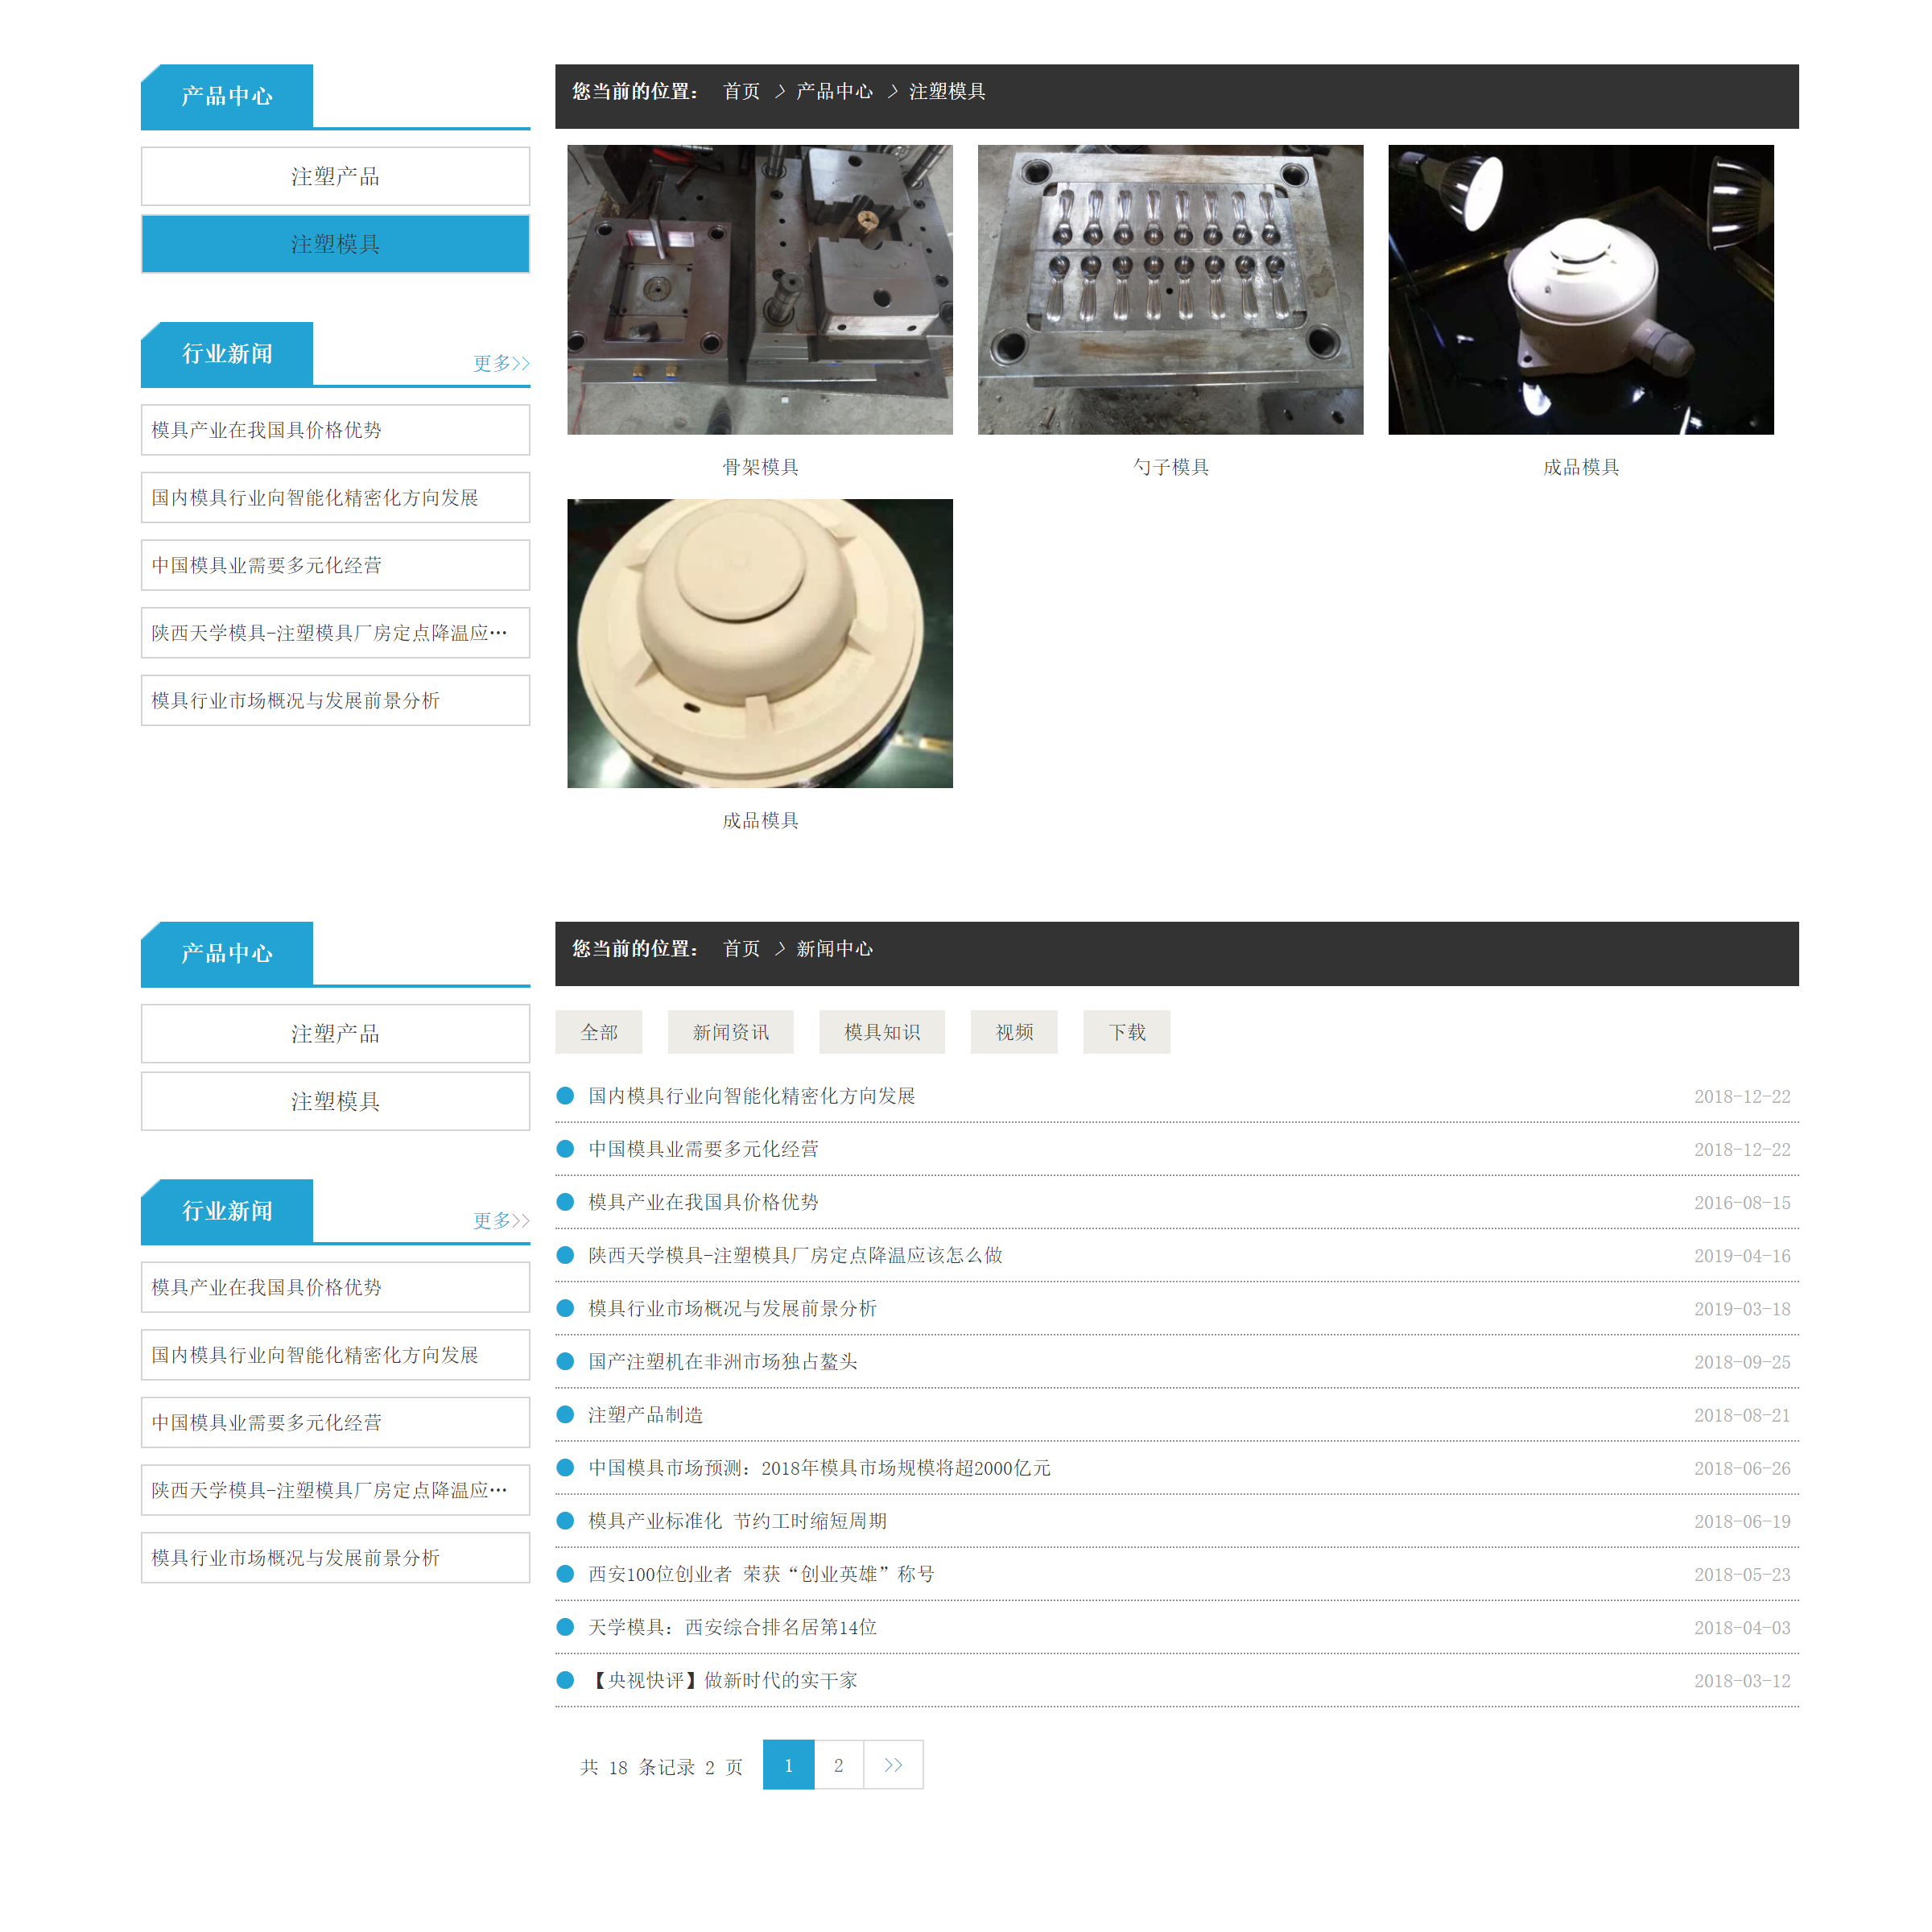Click 勺子模具 caption under product image

click(x=1170, y=467)
